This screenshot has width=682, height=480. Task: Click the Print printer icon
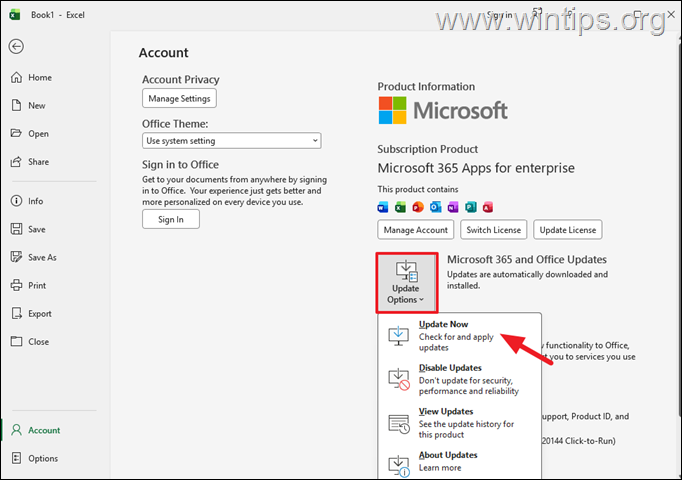coord(17,285)
